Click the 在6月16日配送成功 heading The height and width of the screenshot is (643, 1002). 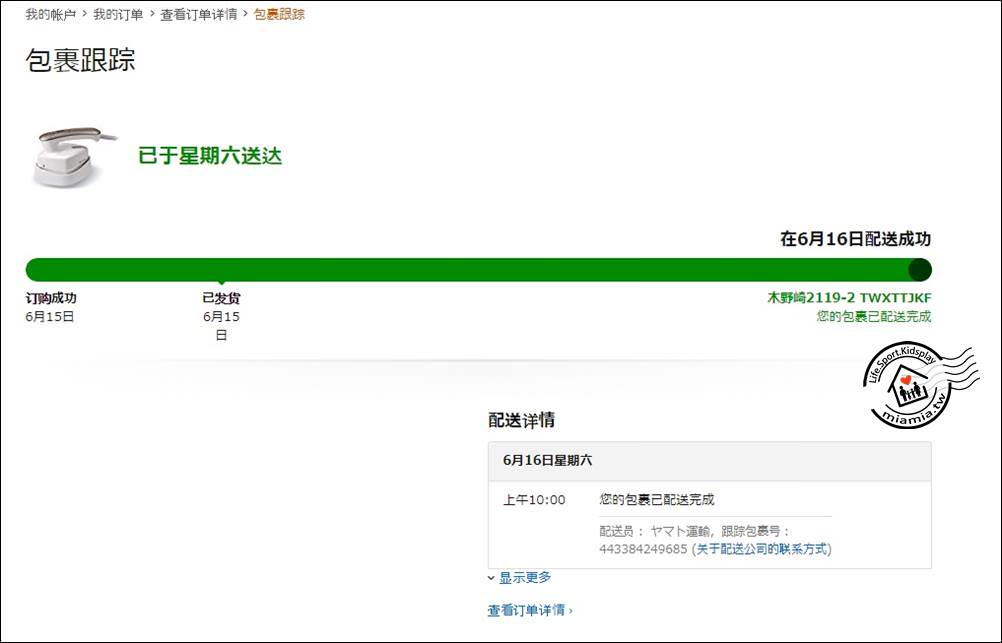coord(855,239)
